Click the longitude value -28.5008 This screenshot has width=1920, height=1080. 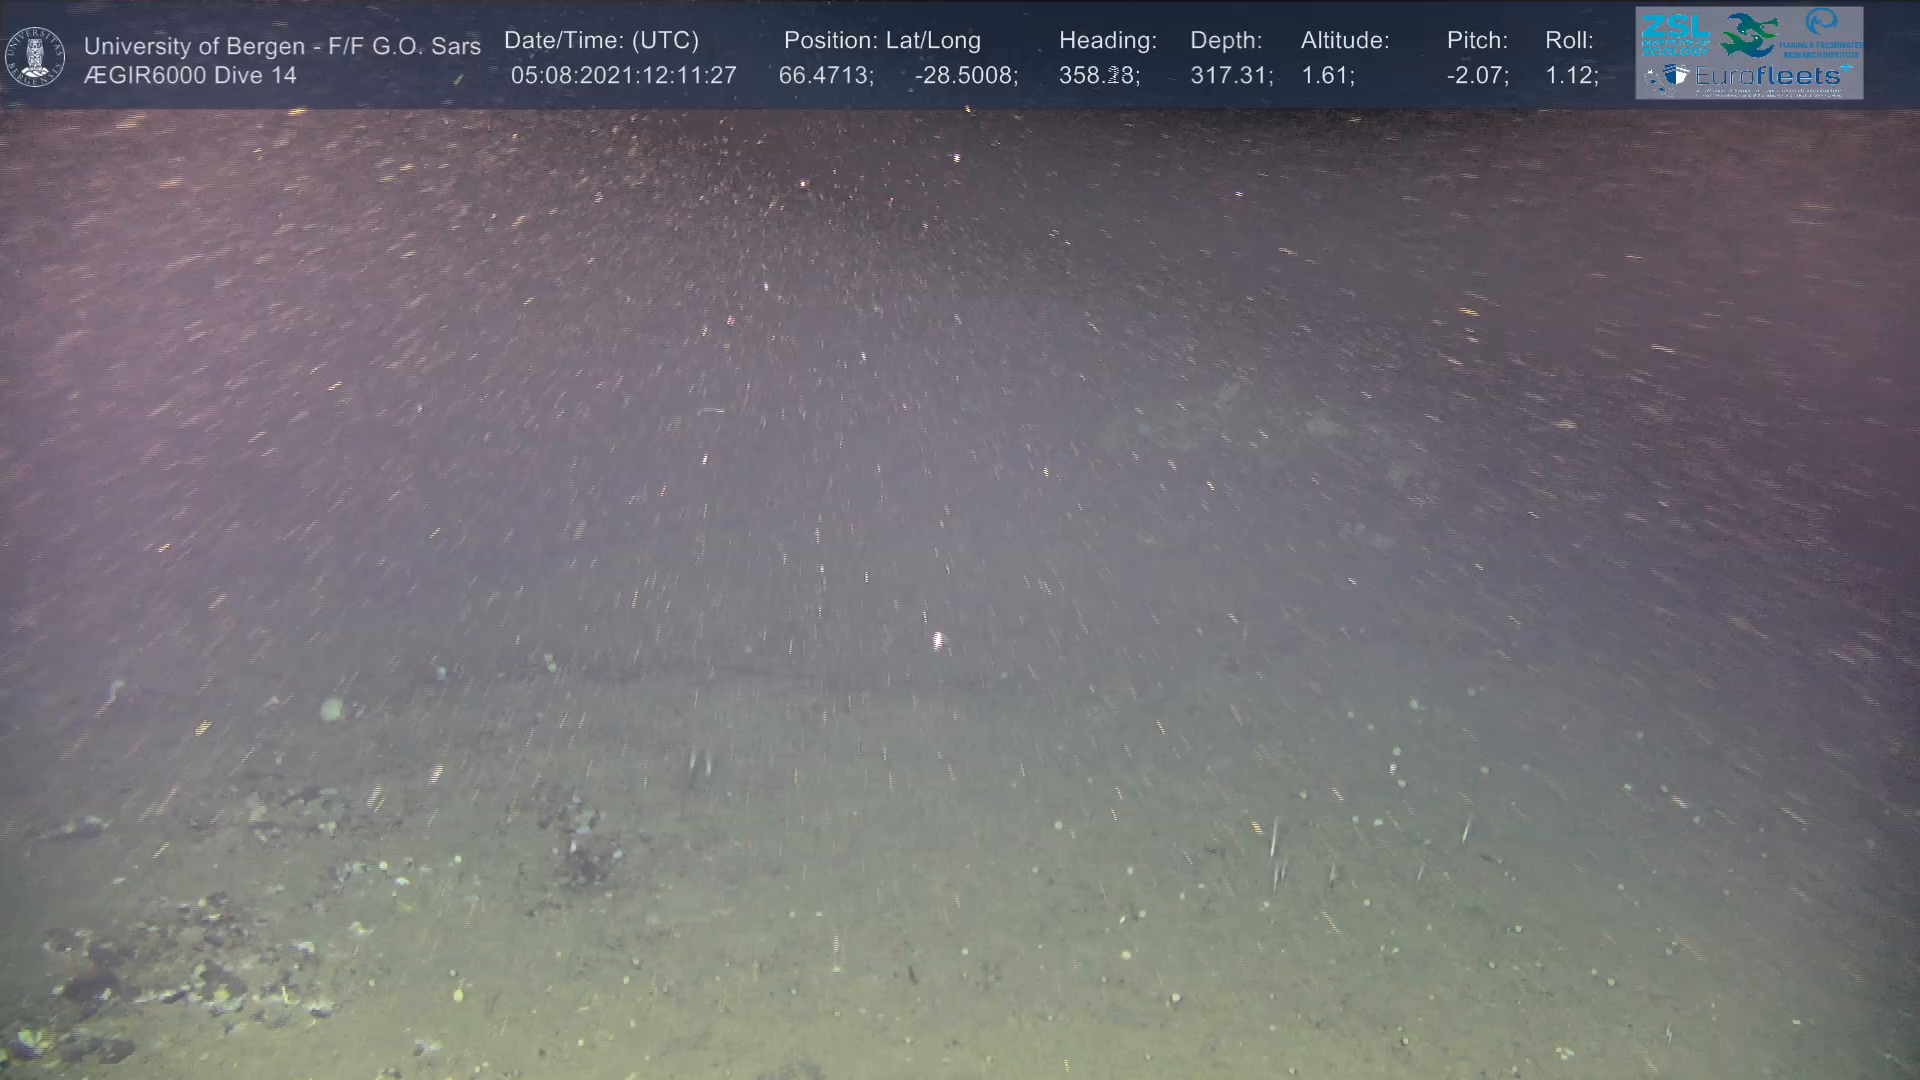(965, 76)
